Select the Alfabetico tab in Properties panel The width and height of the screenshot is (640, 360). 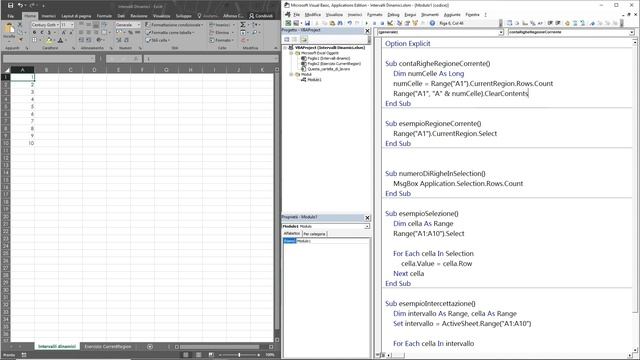click(292, 233)
